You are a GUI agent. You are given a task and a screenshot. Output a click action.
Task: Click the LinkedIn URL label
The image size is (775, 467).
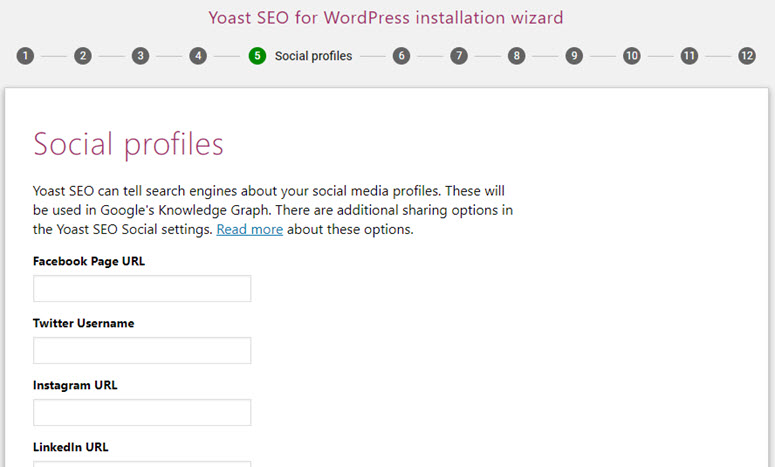[x=71, y=447]
